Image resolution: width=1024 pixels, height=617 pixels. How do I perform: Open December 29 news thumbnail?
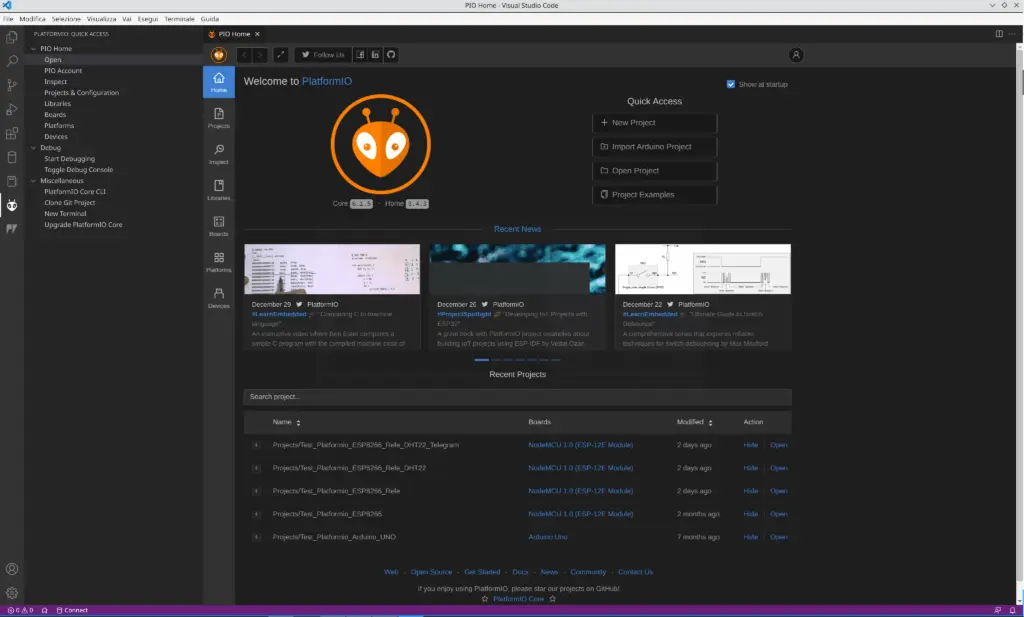pyautogui.click(x=332, y=269)
